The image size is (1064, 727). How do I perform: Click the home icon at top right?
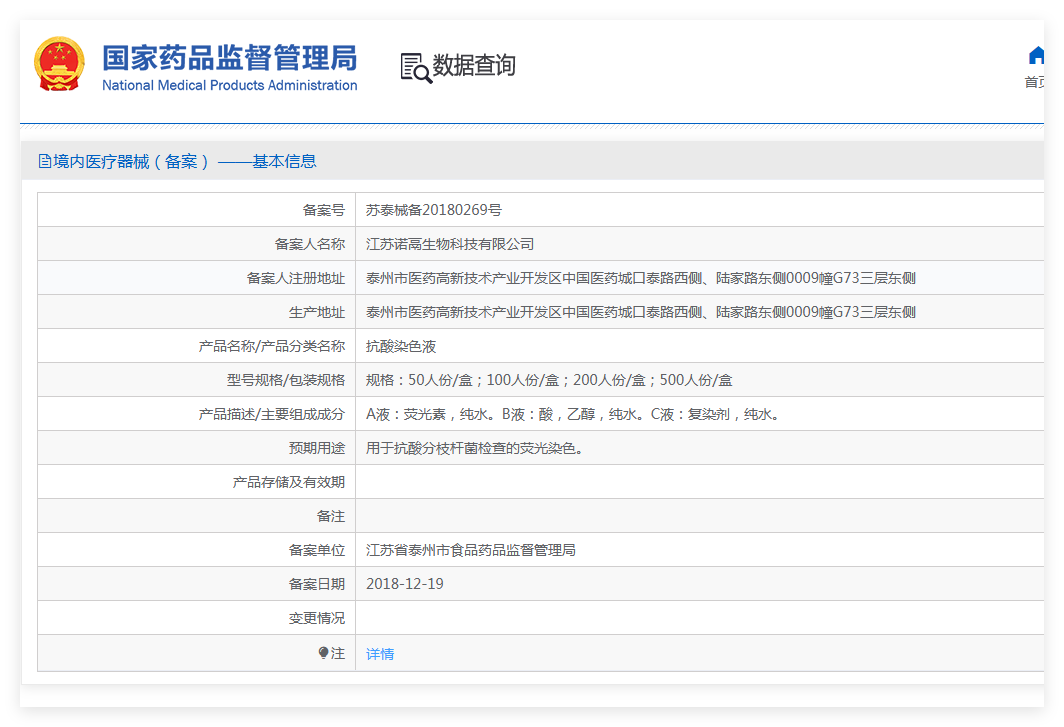tap(1036, 55)
